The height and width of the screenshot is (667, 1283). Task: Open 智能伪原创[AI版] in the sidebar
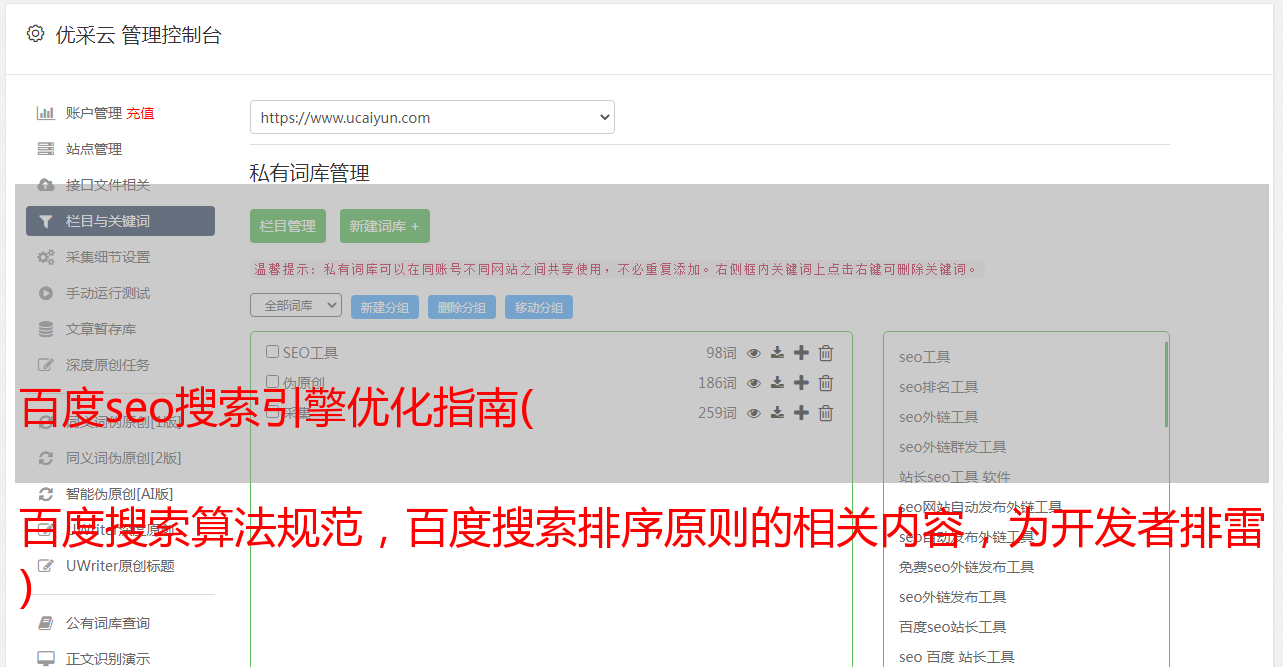tap(120, 494)
